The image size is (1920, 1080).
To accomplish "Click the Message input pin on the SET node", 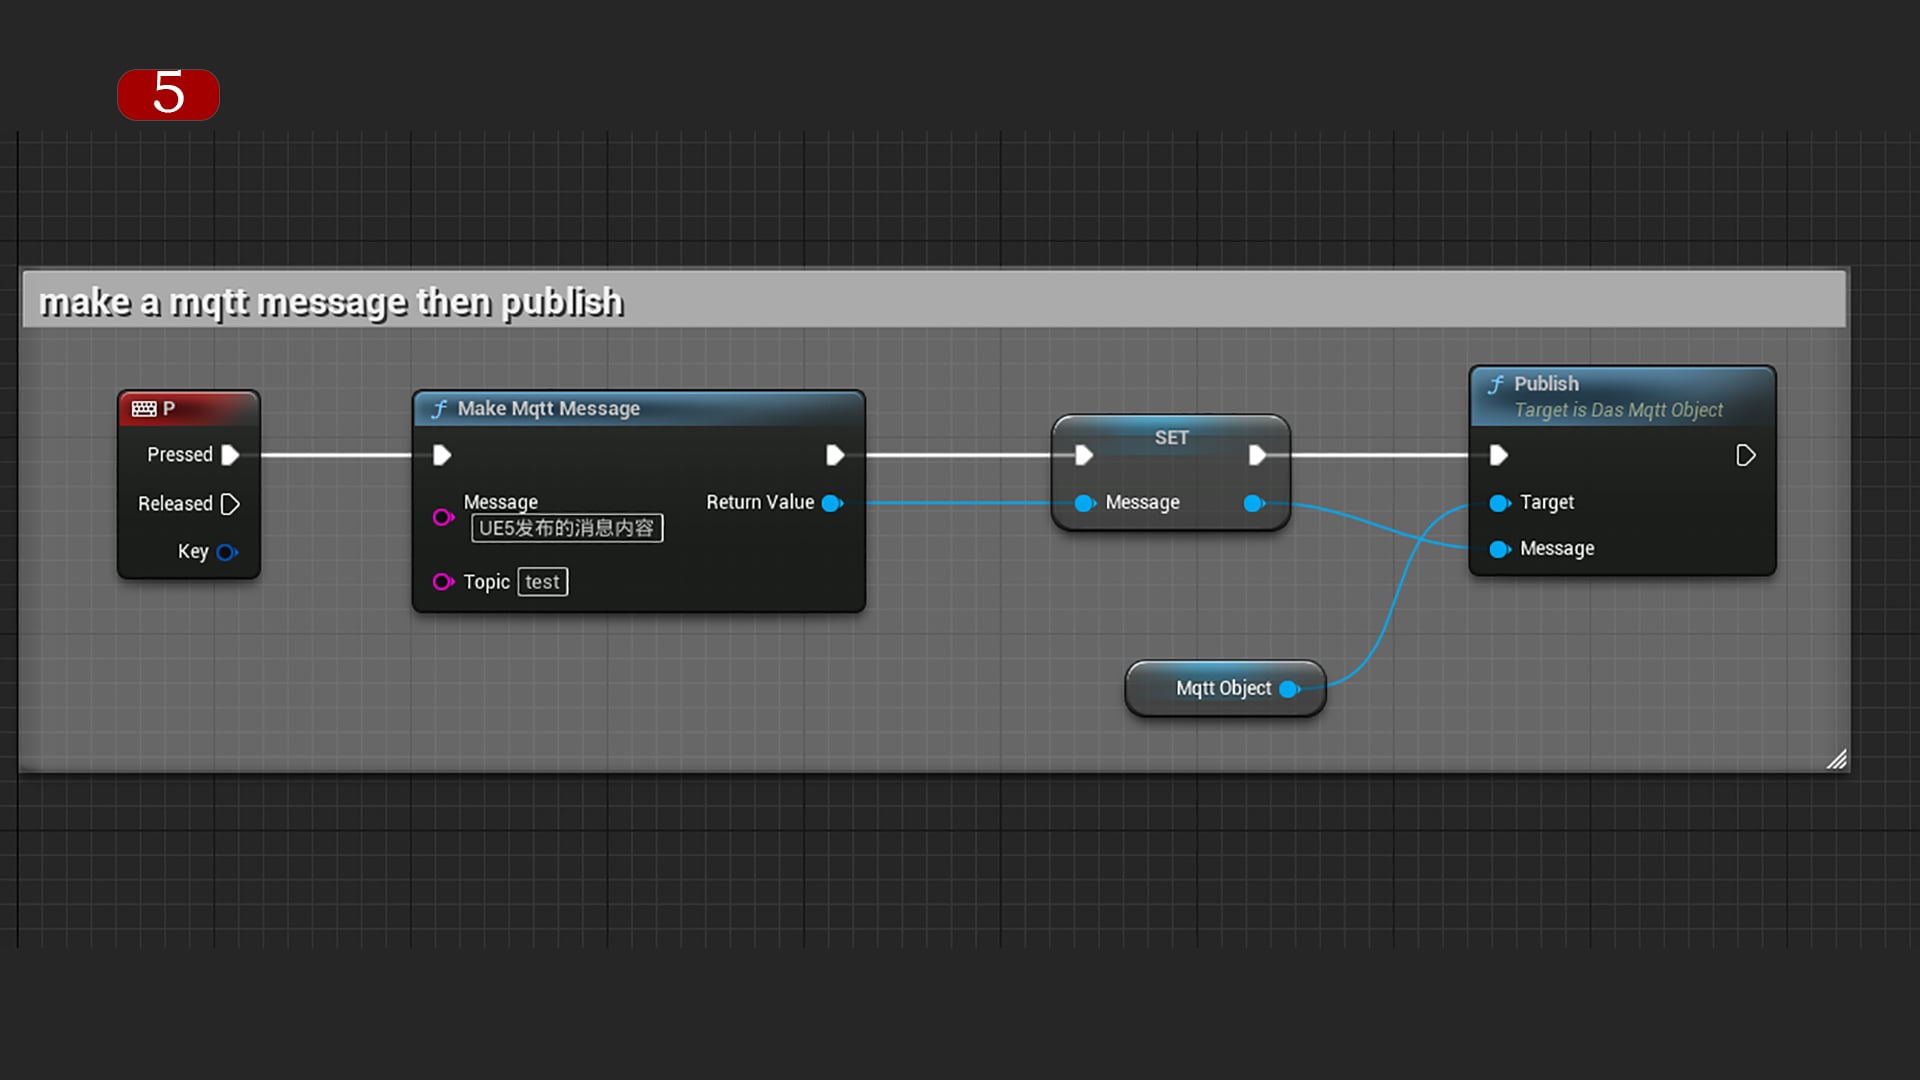I will (1084, 503).
